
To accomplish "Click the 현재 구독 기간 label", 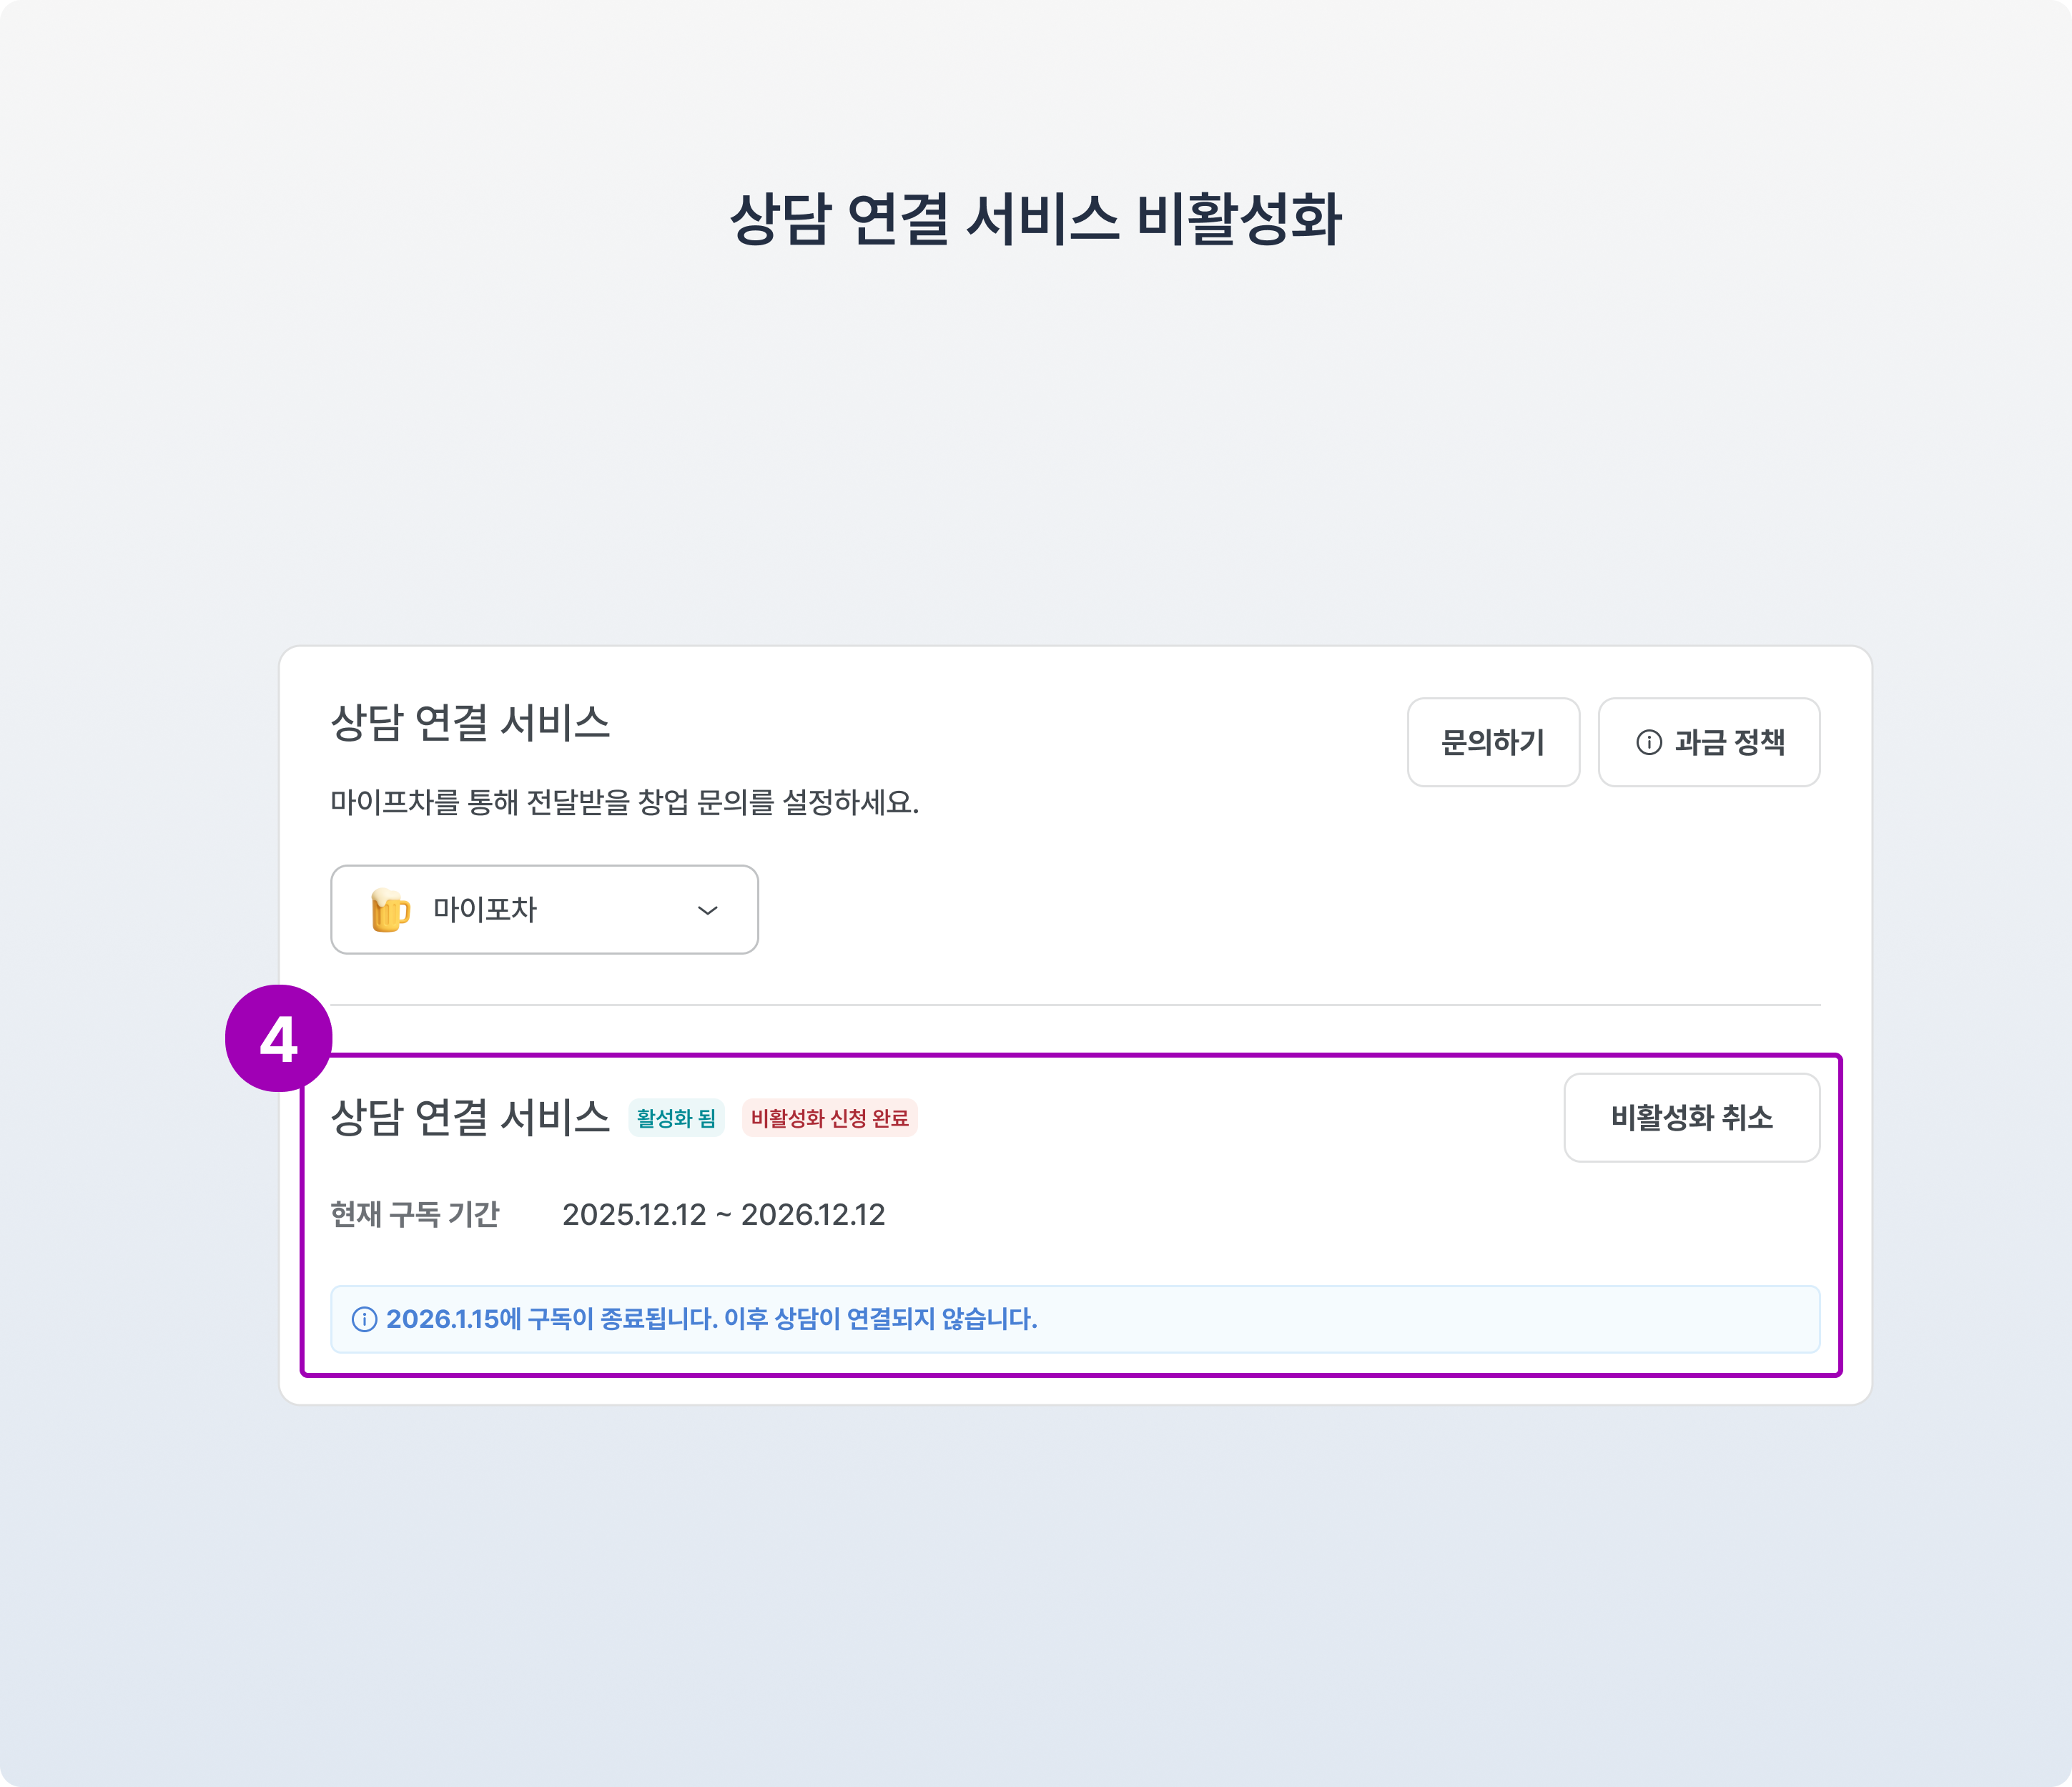I will point(414,1214).
